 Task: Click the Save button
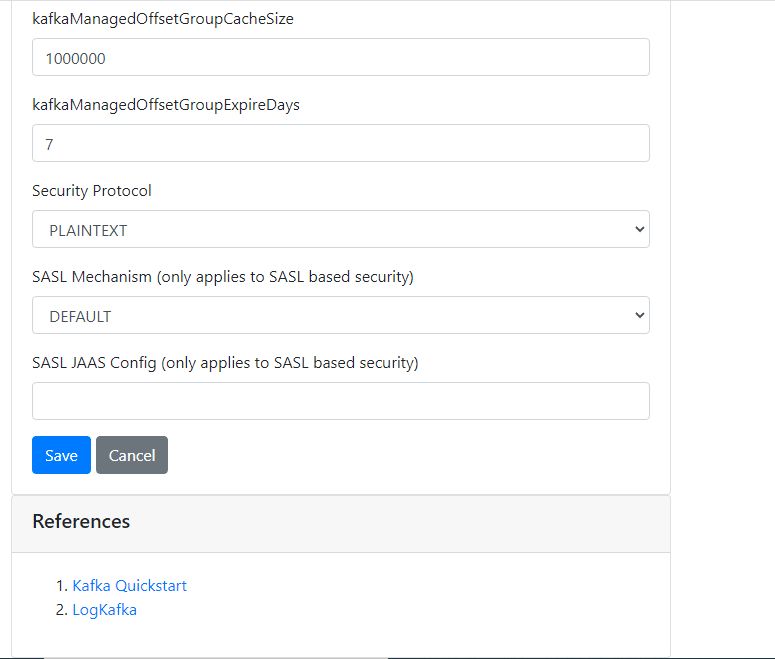(61, 455)
